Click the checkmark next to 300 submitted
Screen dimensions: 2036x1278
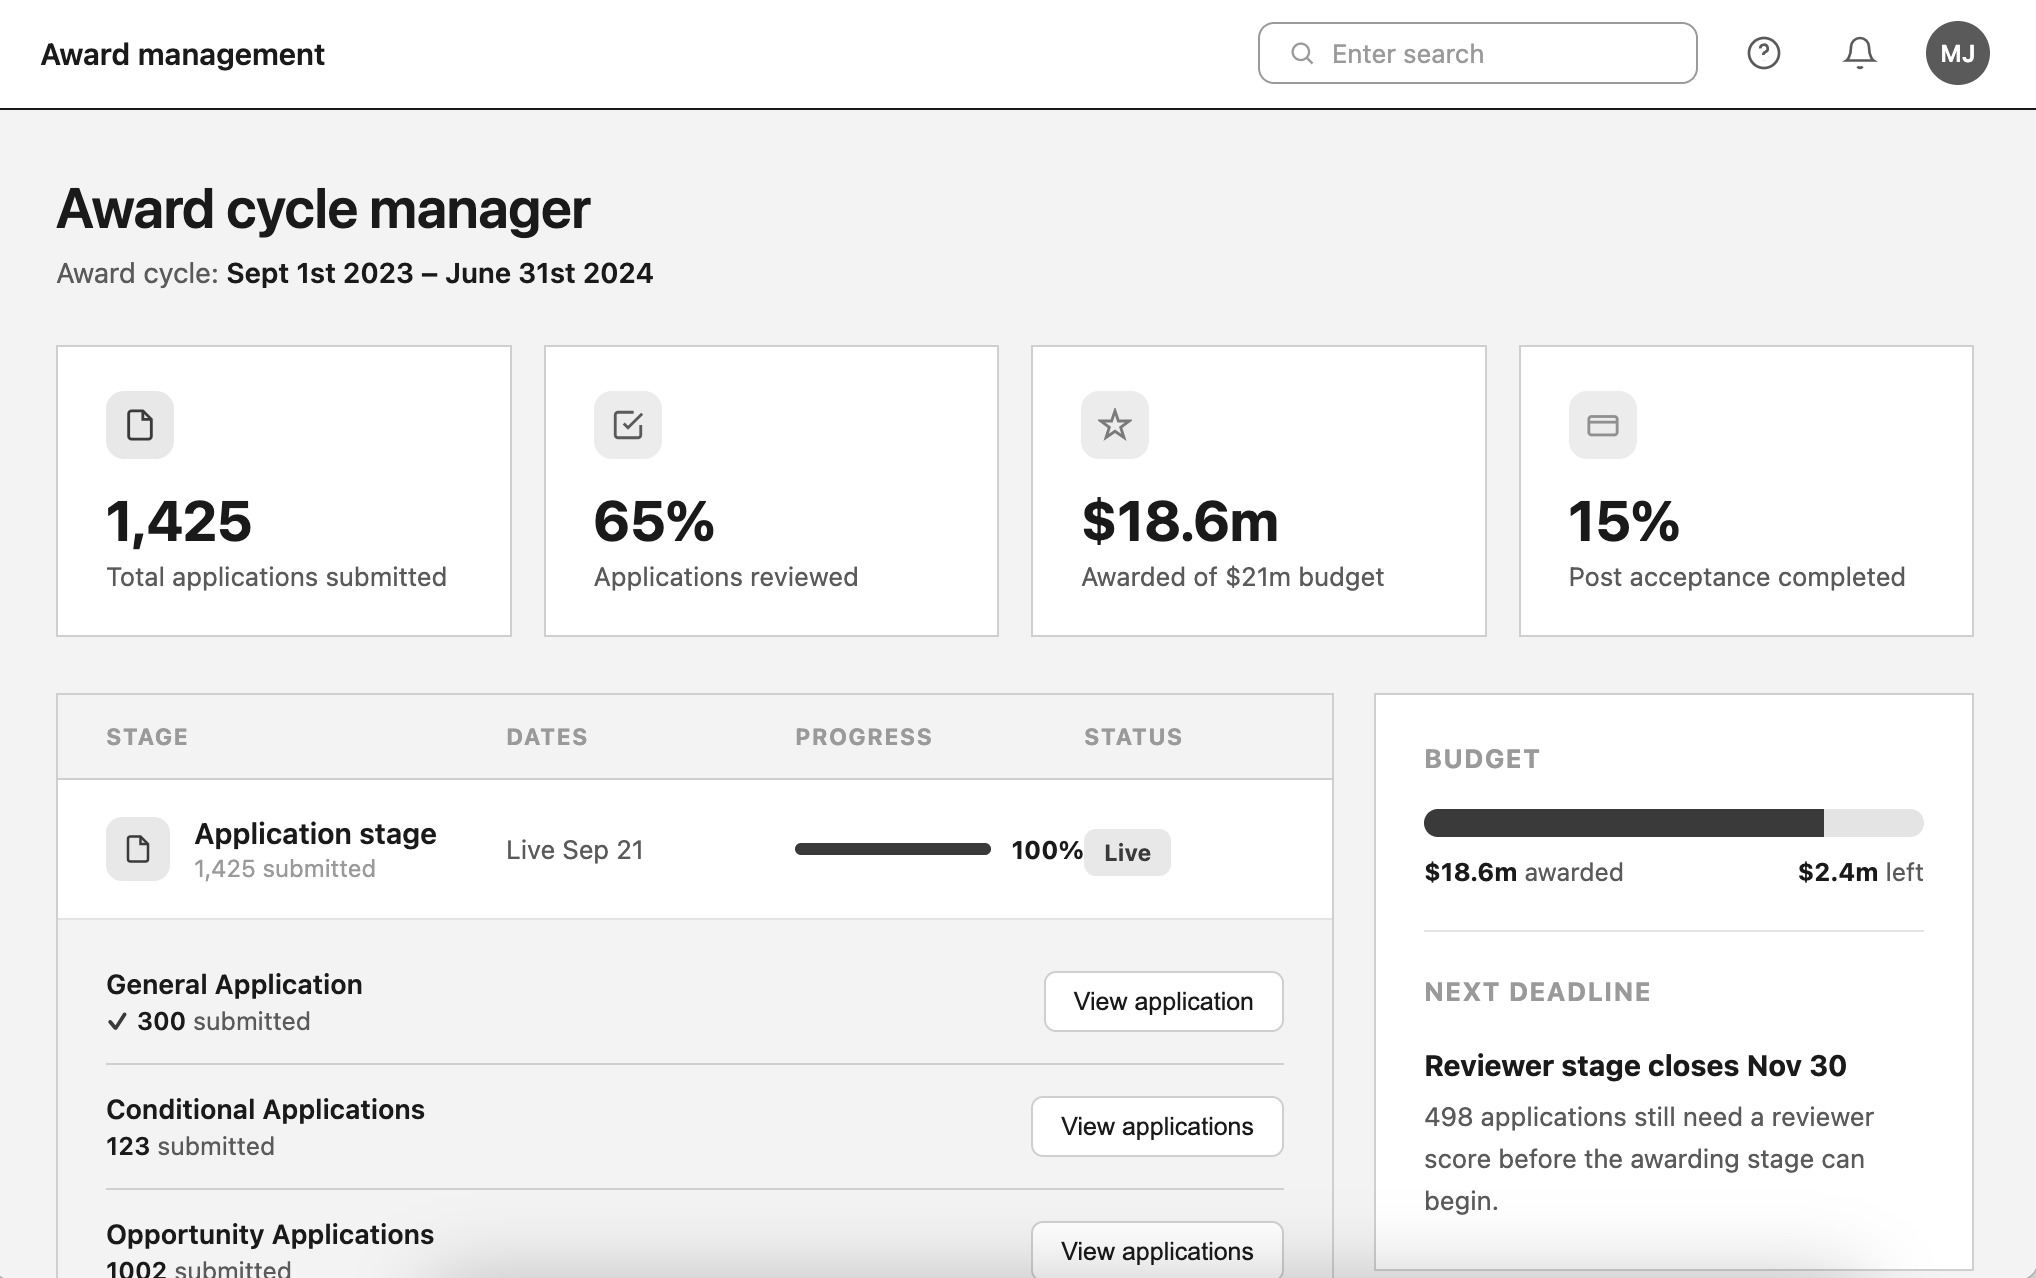(x=117, y=1021)
